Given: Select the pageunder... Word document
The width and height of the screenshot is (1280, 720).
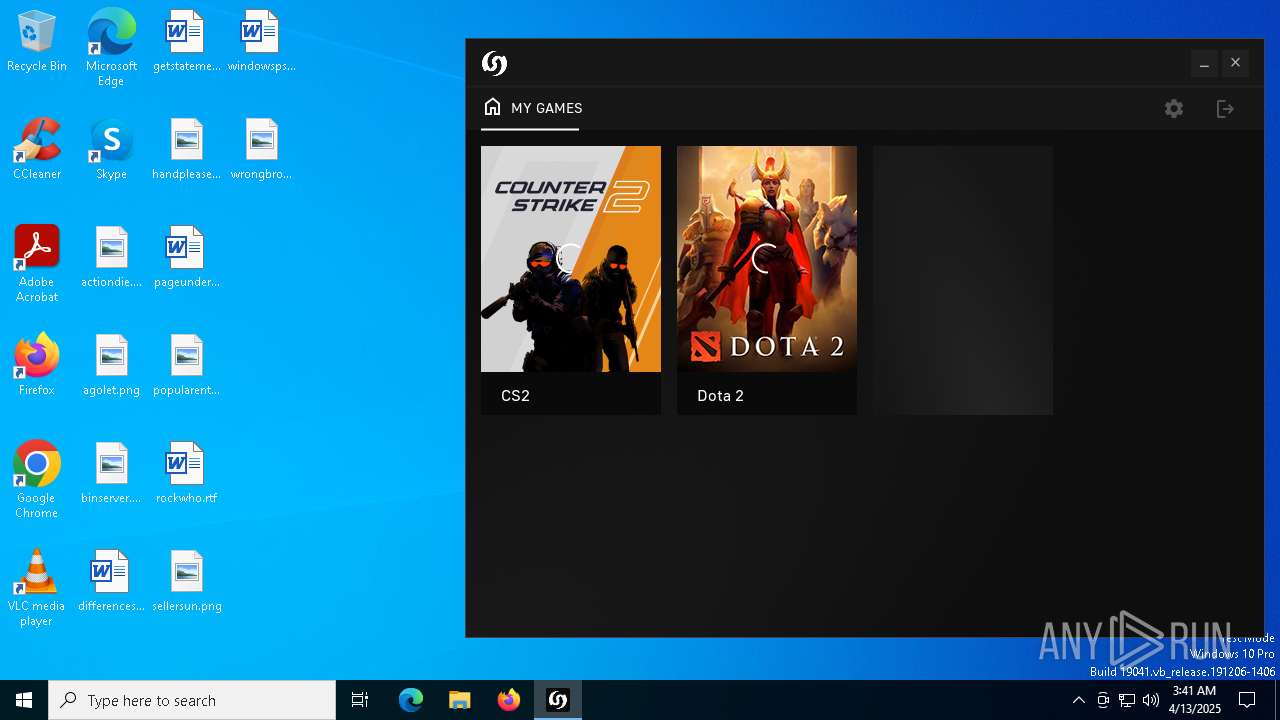Looking at the screenshot, I should (186, 257).
